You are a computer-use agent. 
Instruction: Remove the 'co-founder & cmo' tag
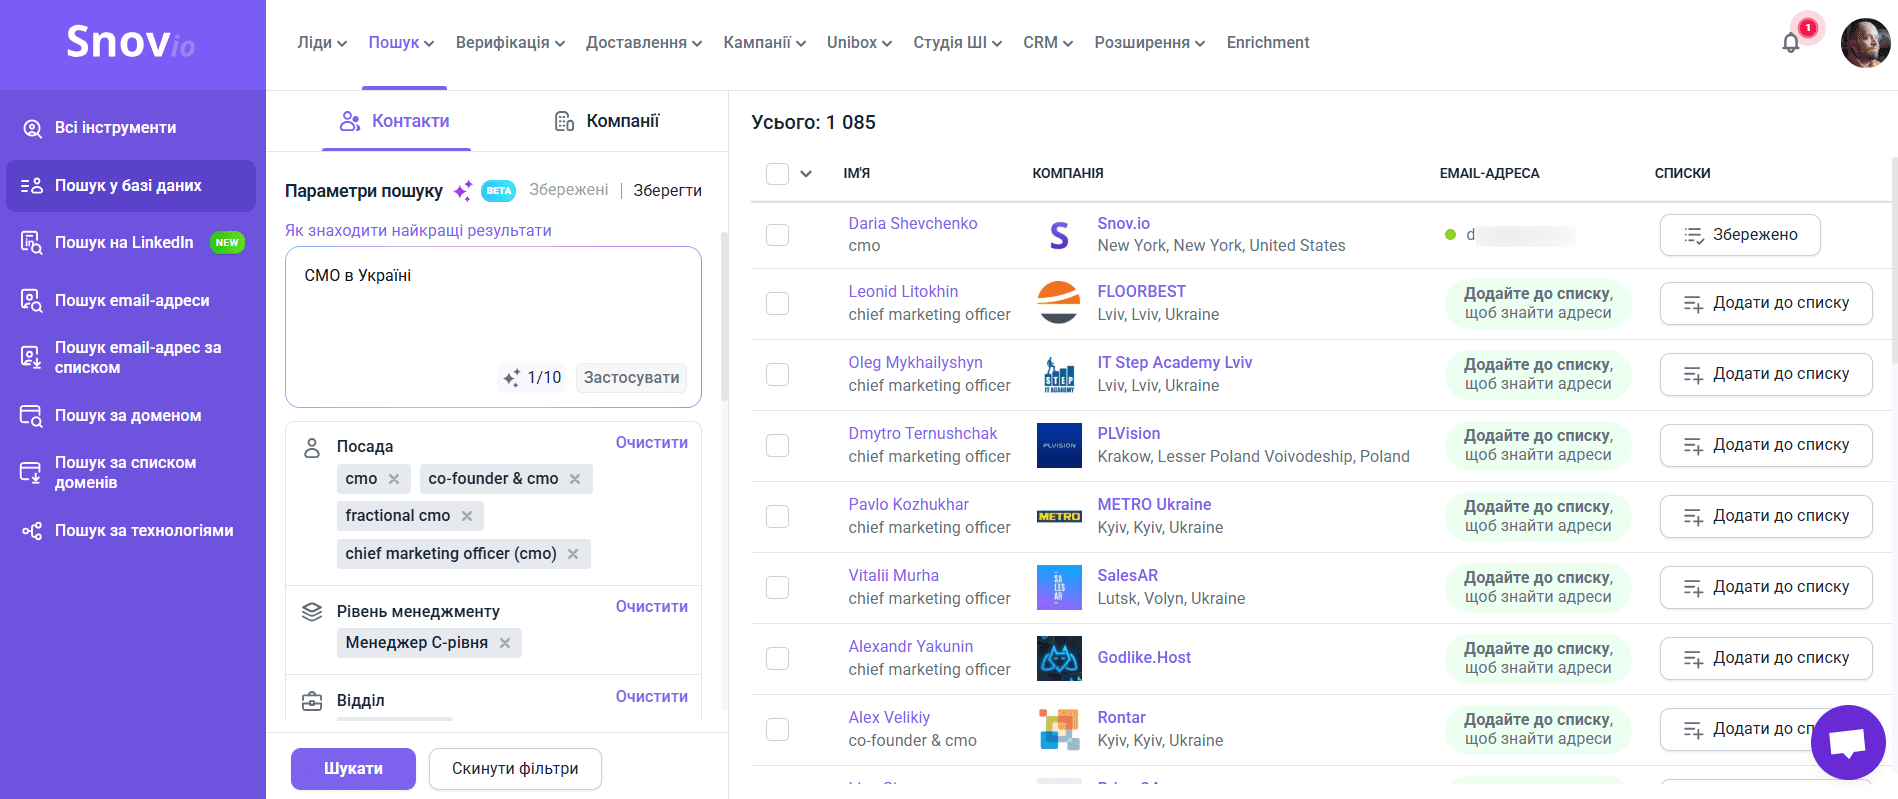click(x=575, y=479)
